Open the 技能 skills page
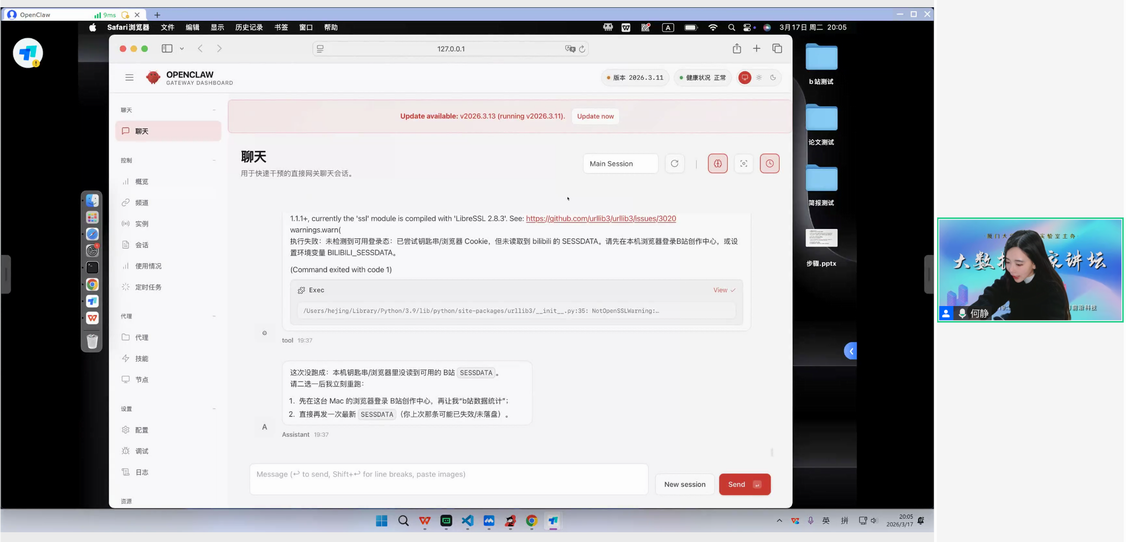The image size is (1126, 542). [141, 359]
